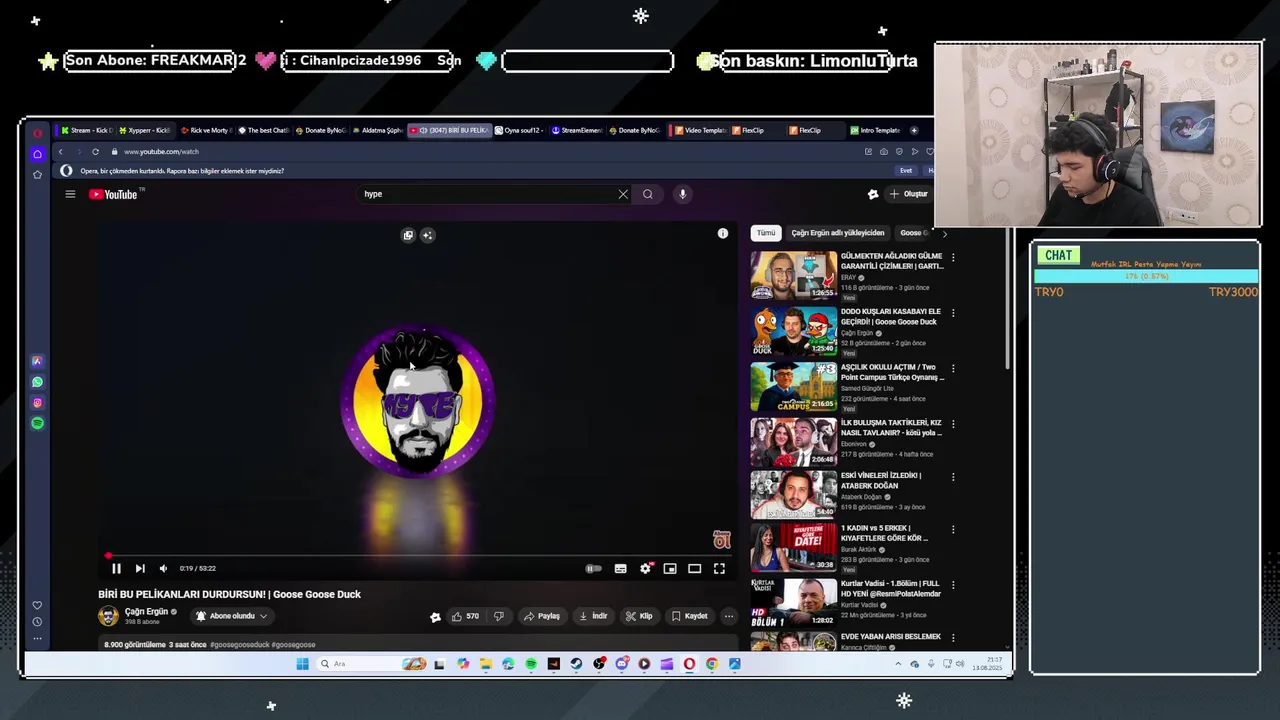This screenshot has height=720, width=1280.
Task: Seek using the red video progress bar
Action: click(x=418, y=555)
